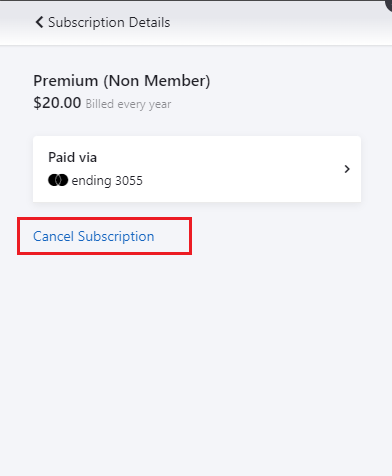The width and height of the screenshot is (392, 476).
Task: Click the word year in billing text
Action: [x=160, y=105]
